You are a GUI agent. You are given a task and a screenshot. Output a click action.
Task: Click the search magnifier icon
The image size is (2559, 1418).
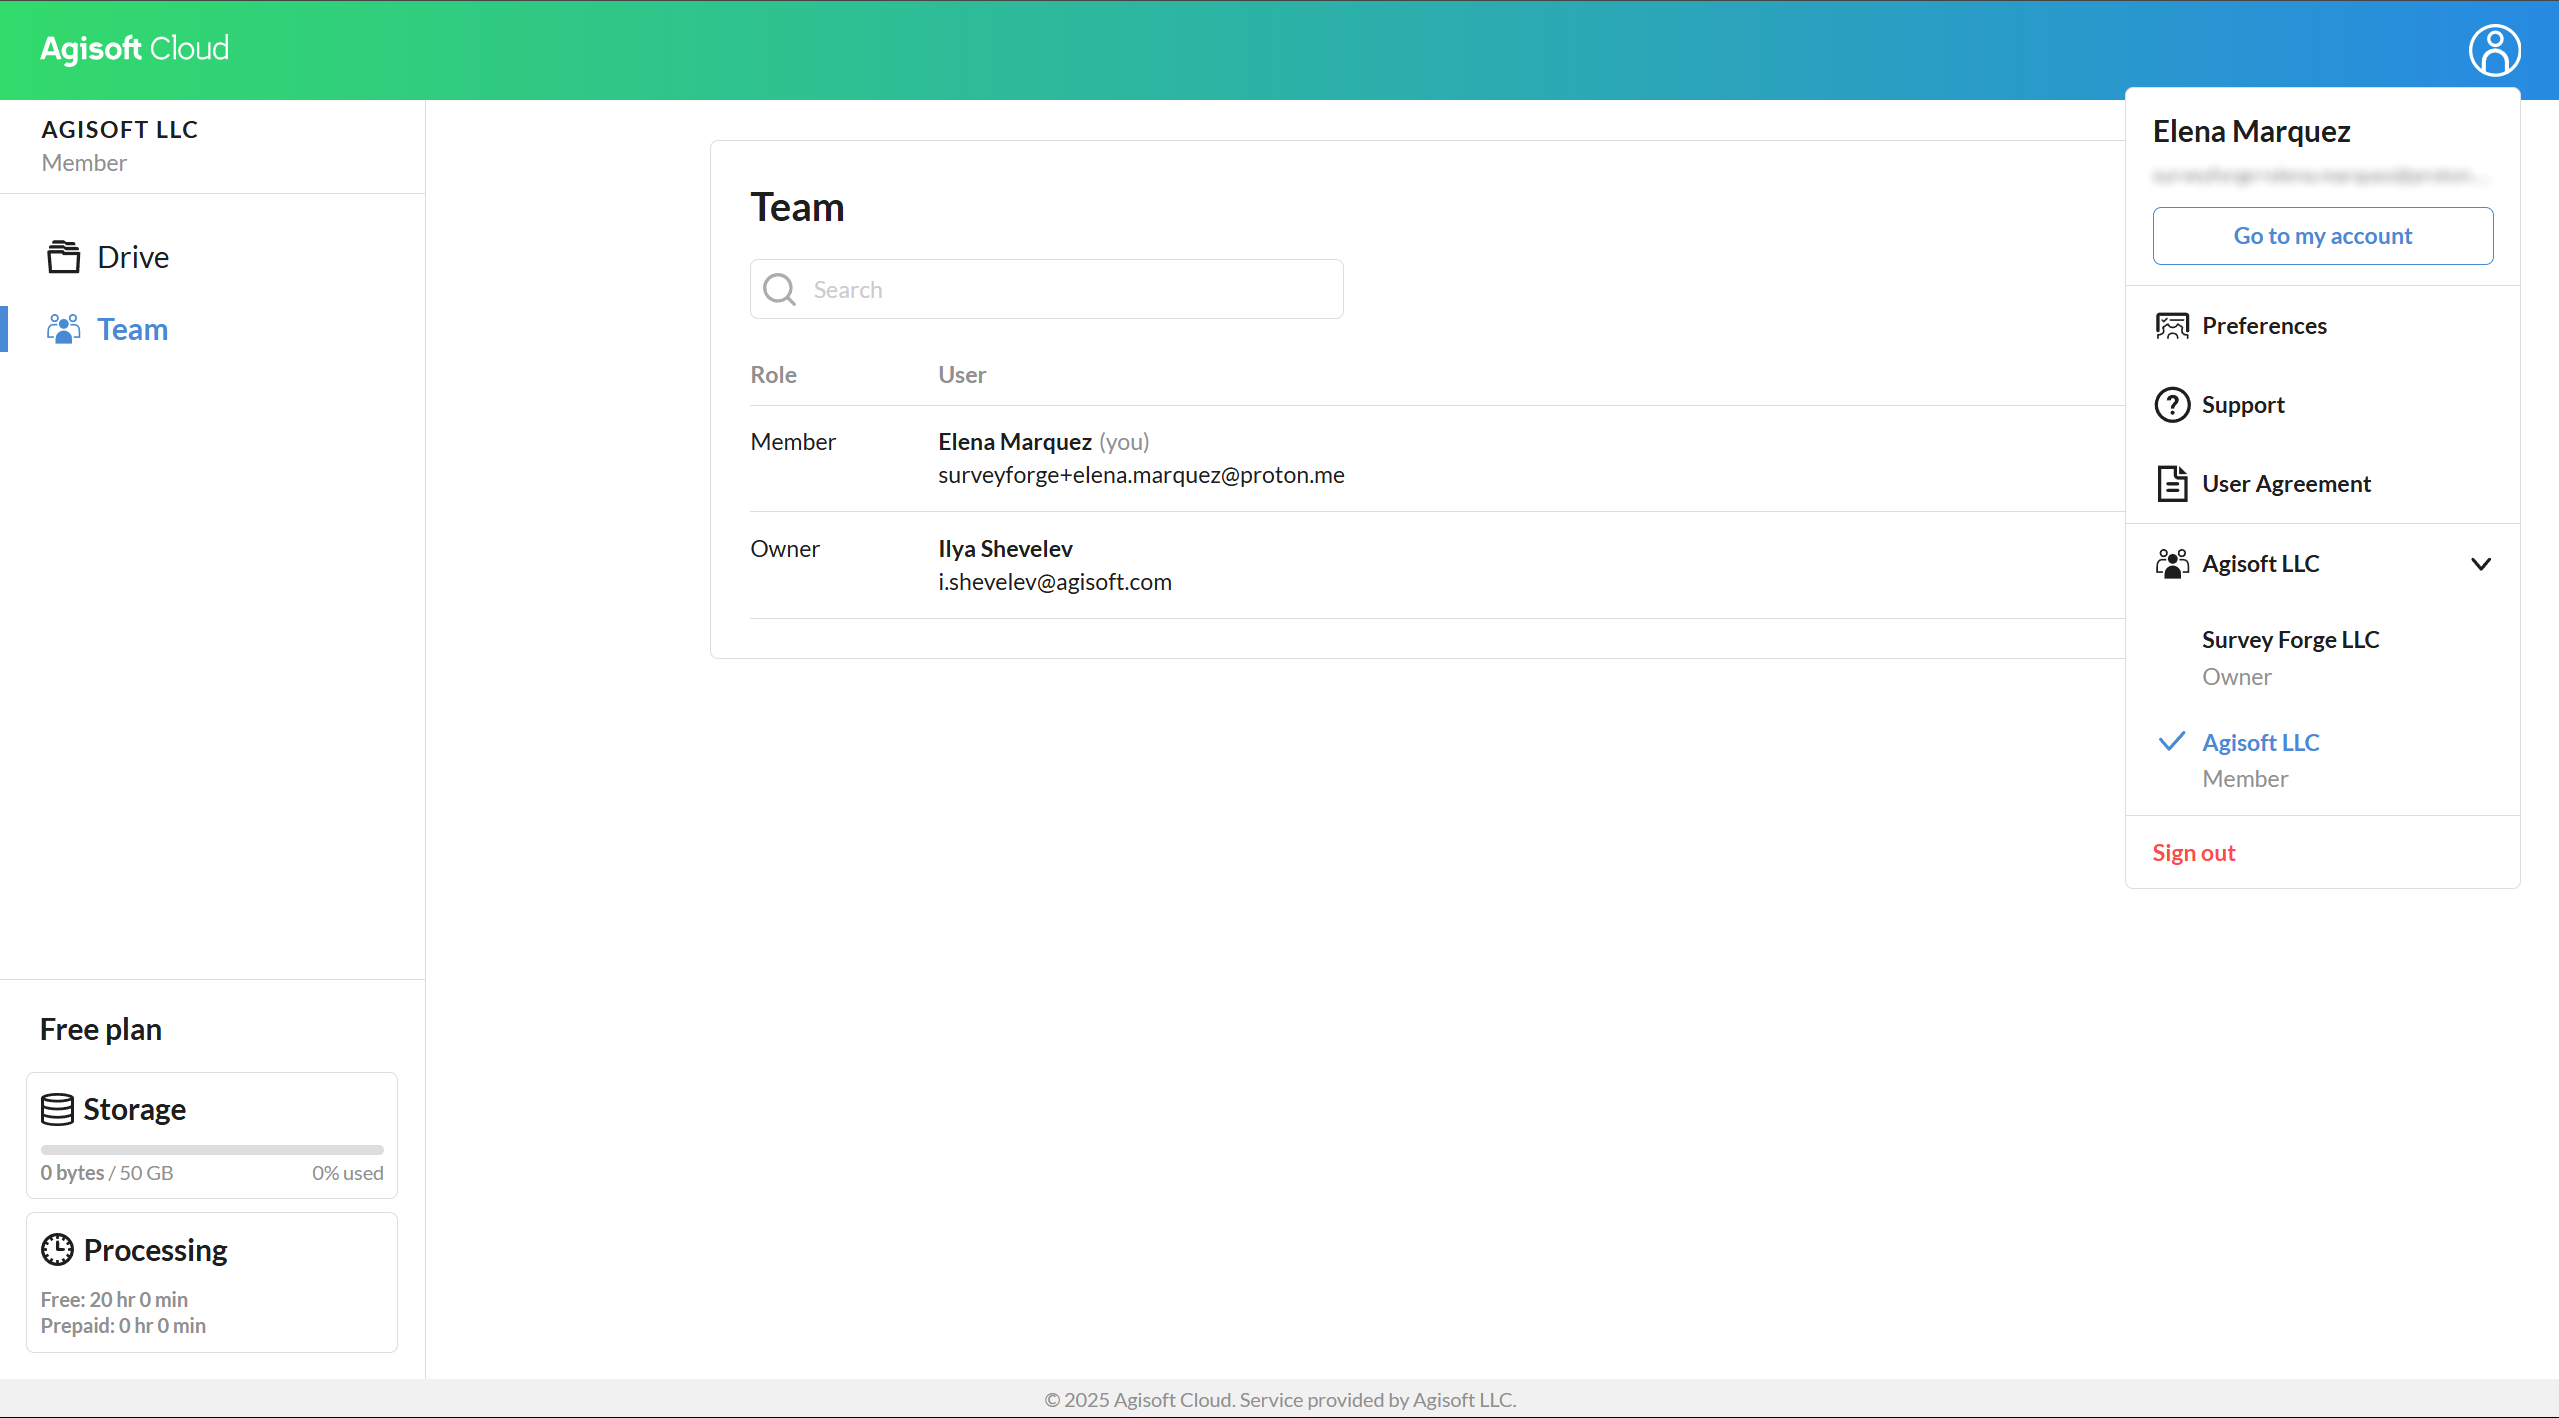click(779, 290)
